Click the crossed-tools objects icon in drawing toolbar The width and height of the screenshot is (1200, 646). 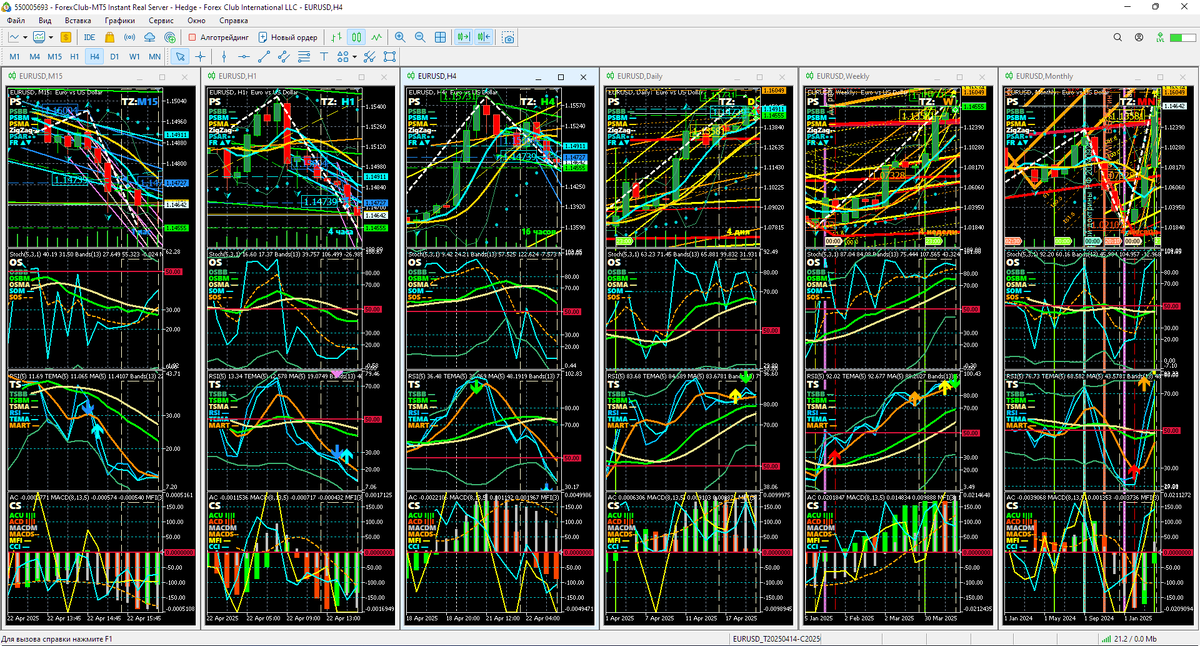369,57
